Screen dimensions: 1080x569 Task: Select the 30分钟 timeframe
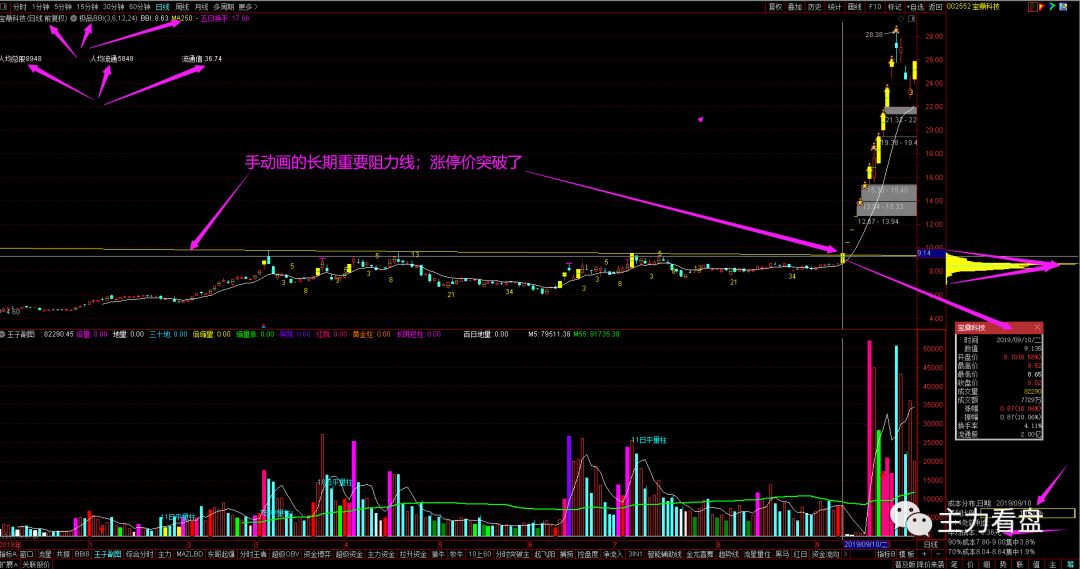point(113,7)
